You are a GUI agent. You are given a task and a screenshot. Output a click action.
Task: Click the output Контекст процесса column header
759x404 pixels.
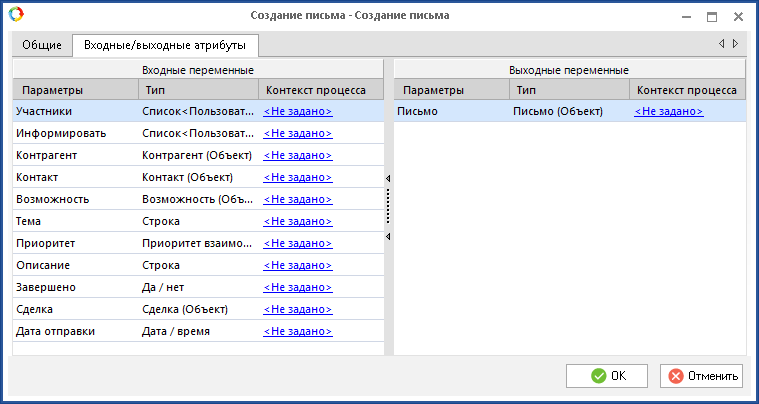pyautogui.click(x=686, y=90)
